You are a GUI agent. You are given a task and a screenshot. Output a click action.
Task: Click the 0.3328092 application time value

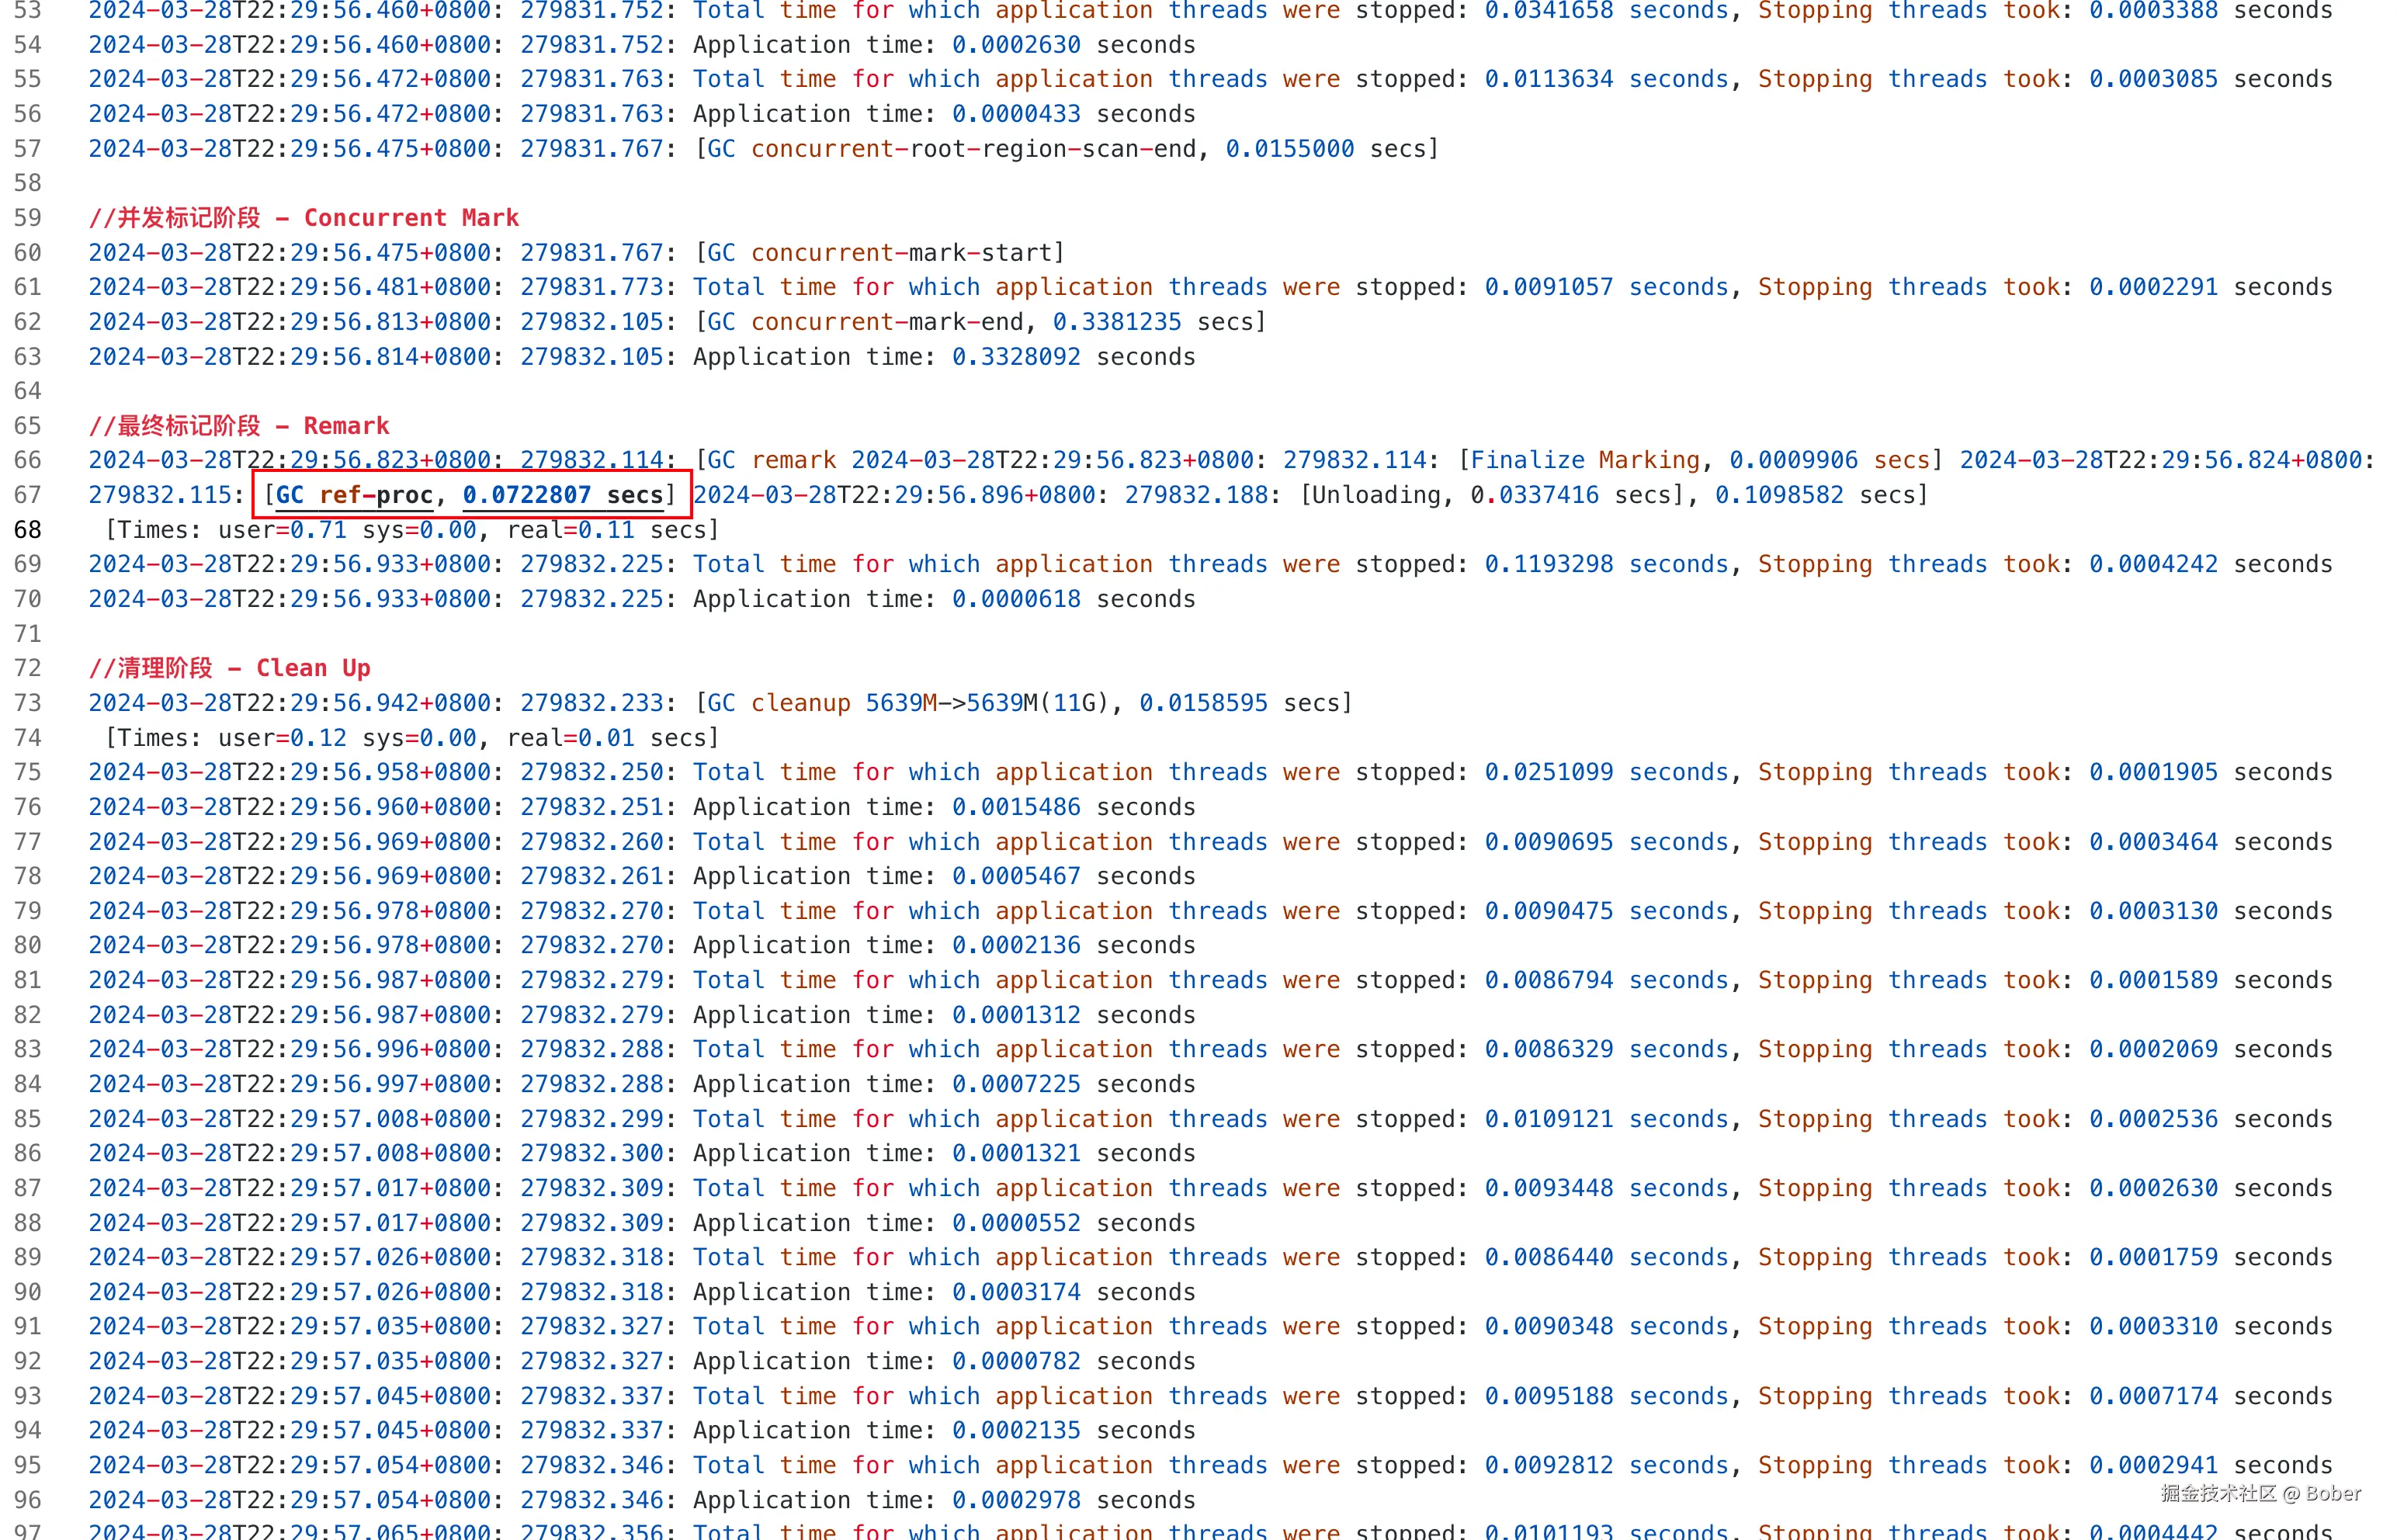pyautogui.click(x=1016, y=357)
